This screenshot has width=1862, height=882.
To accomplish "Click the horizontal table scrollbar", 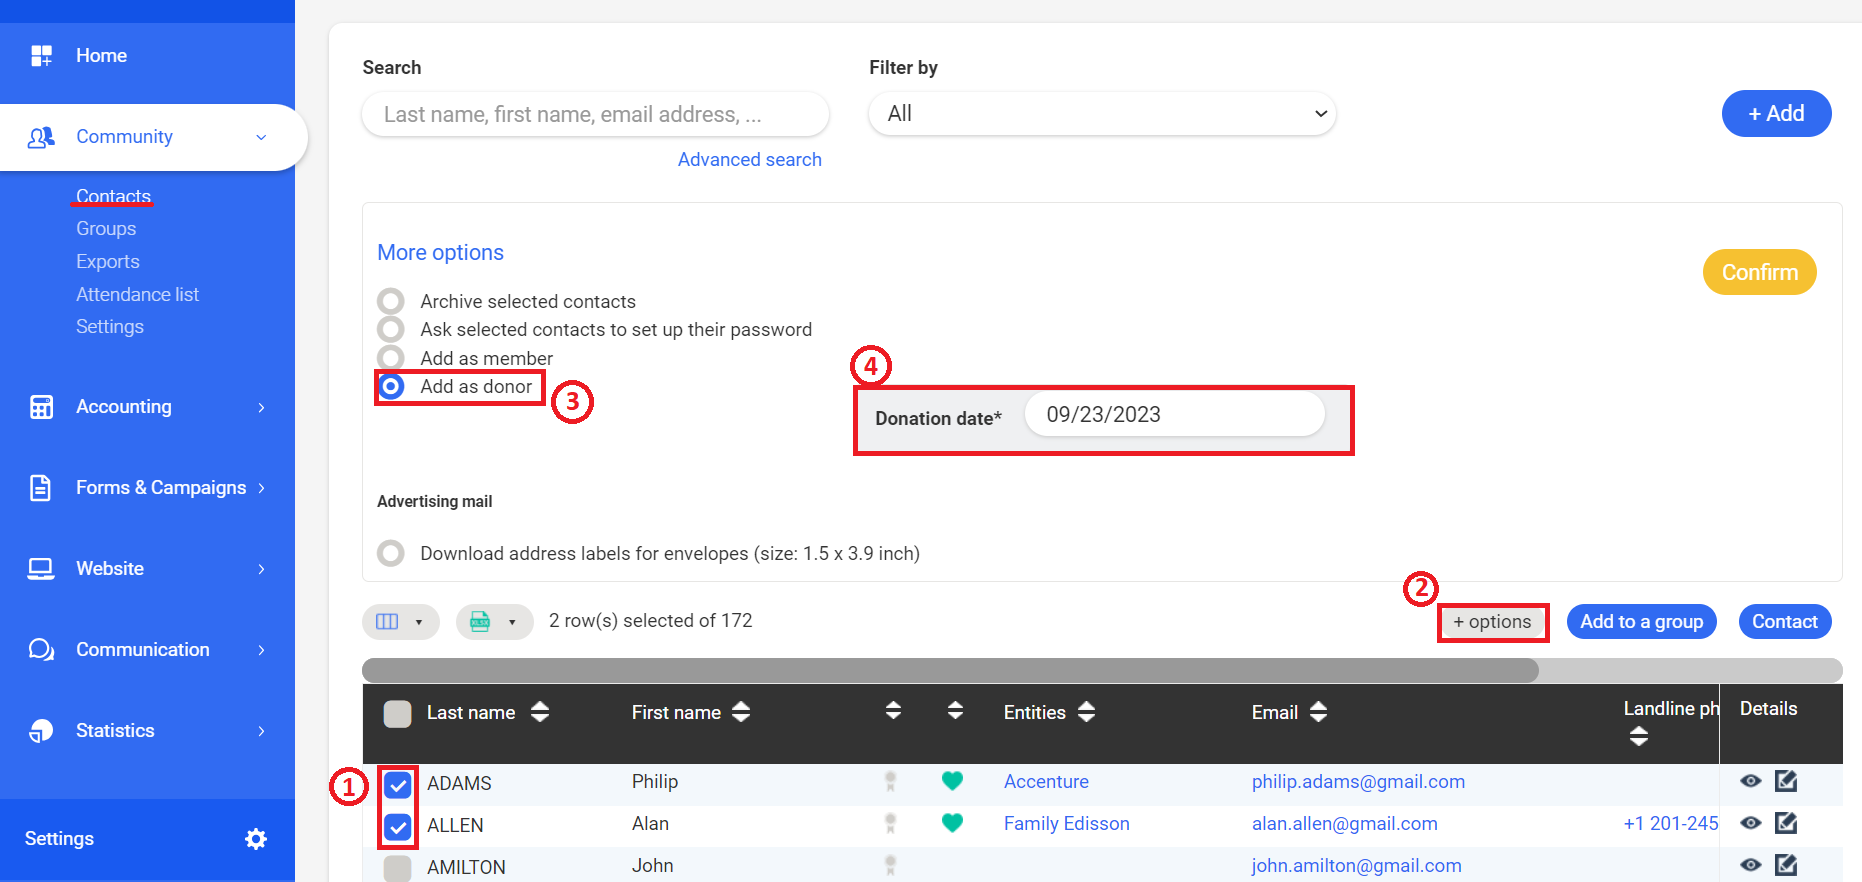I will coord(950,670).
